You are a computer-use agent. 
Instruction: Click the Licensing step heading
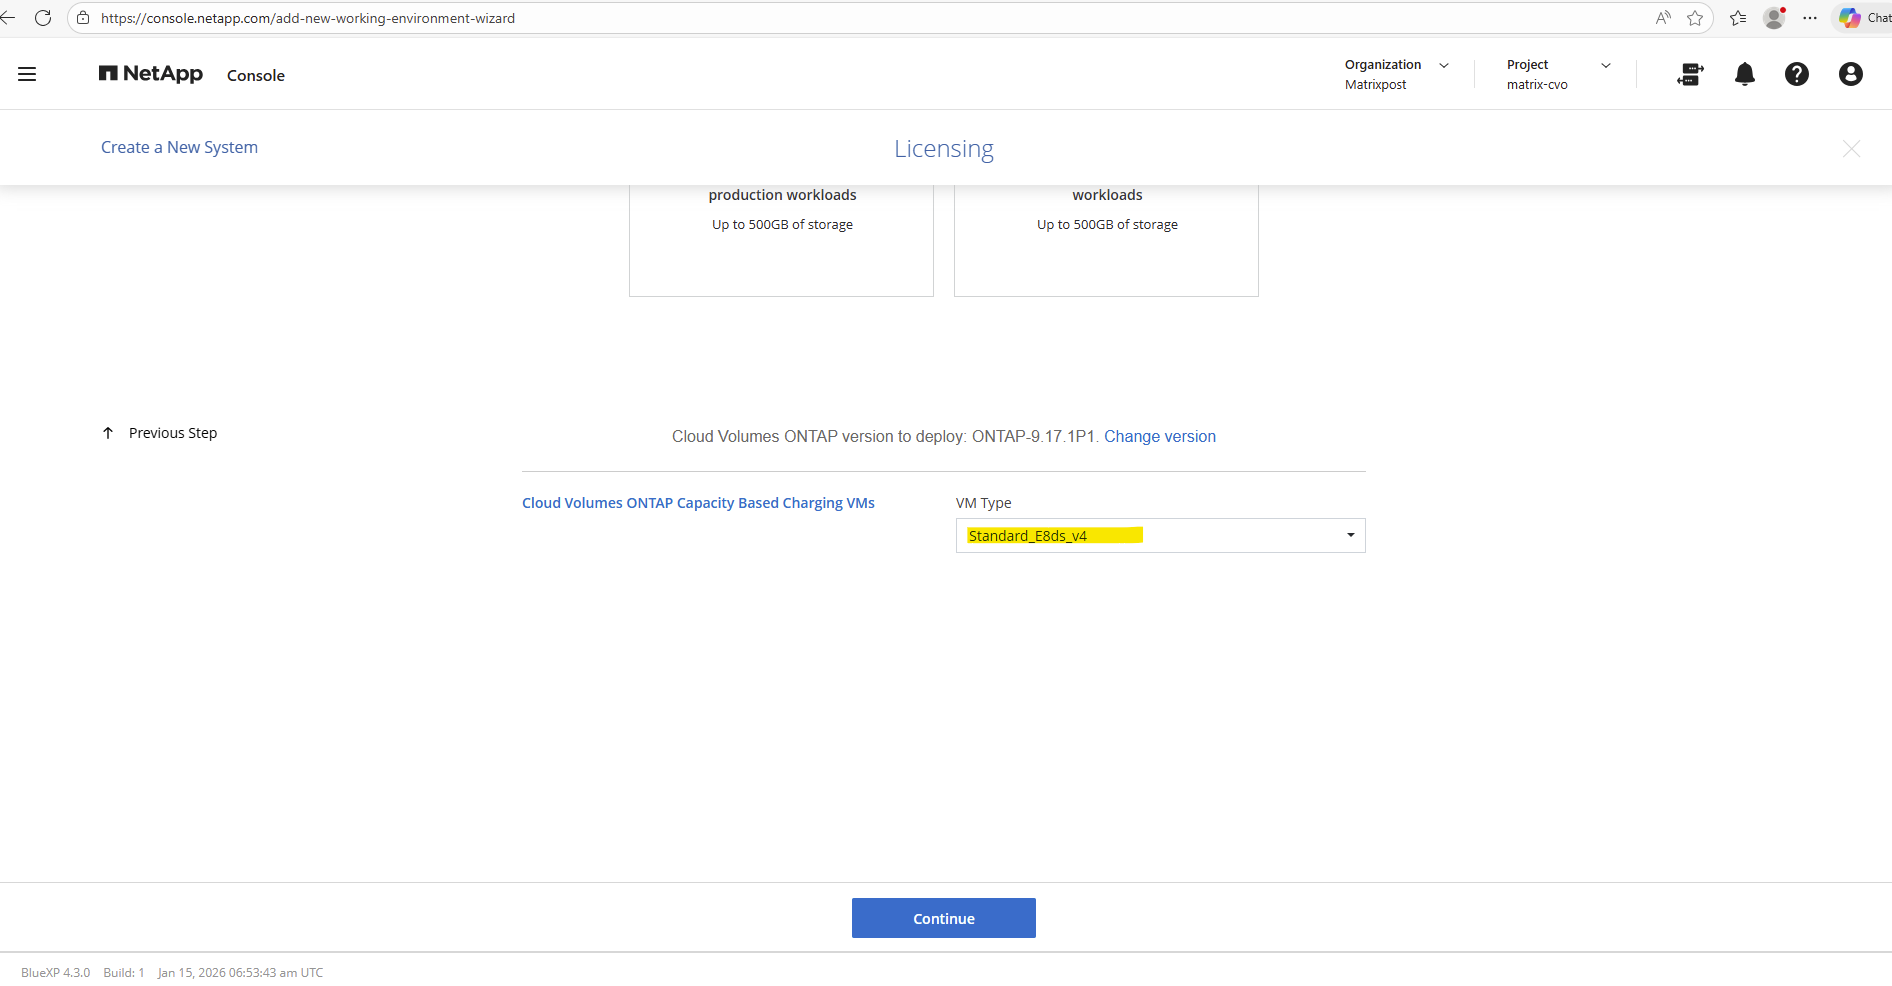tap(944, 148)
